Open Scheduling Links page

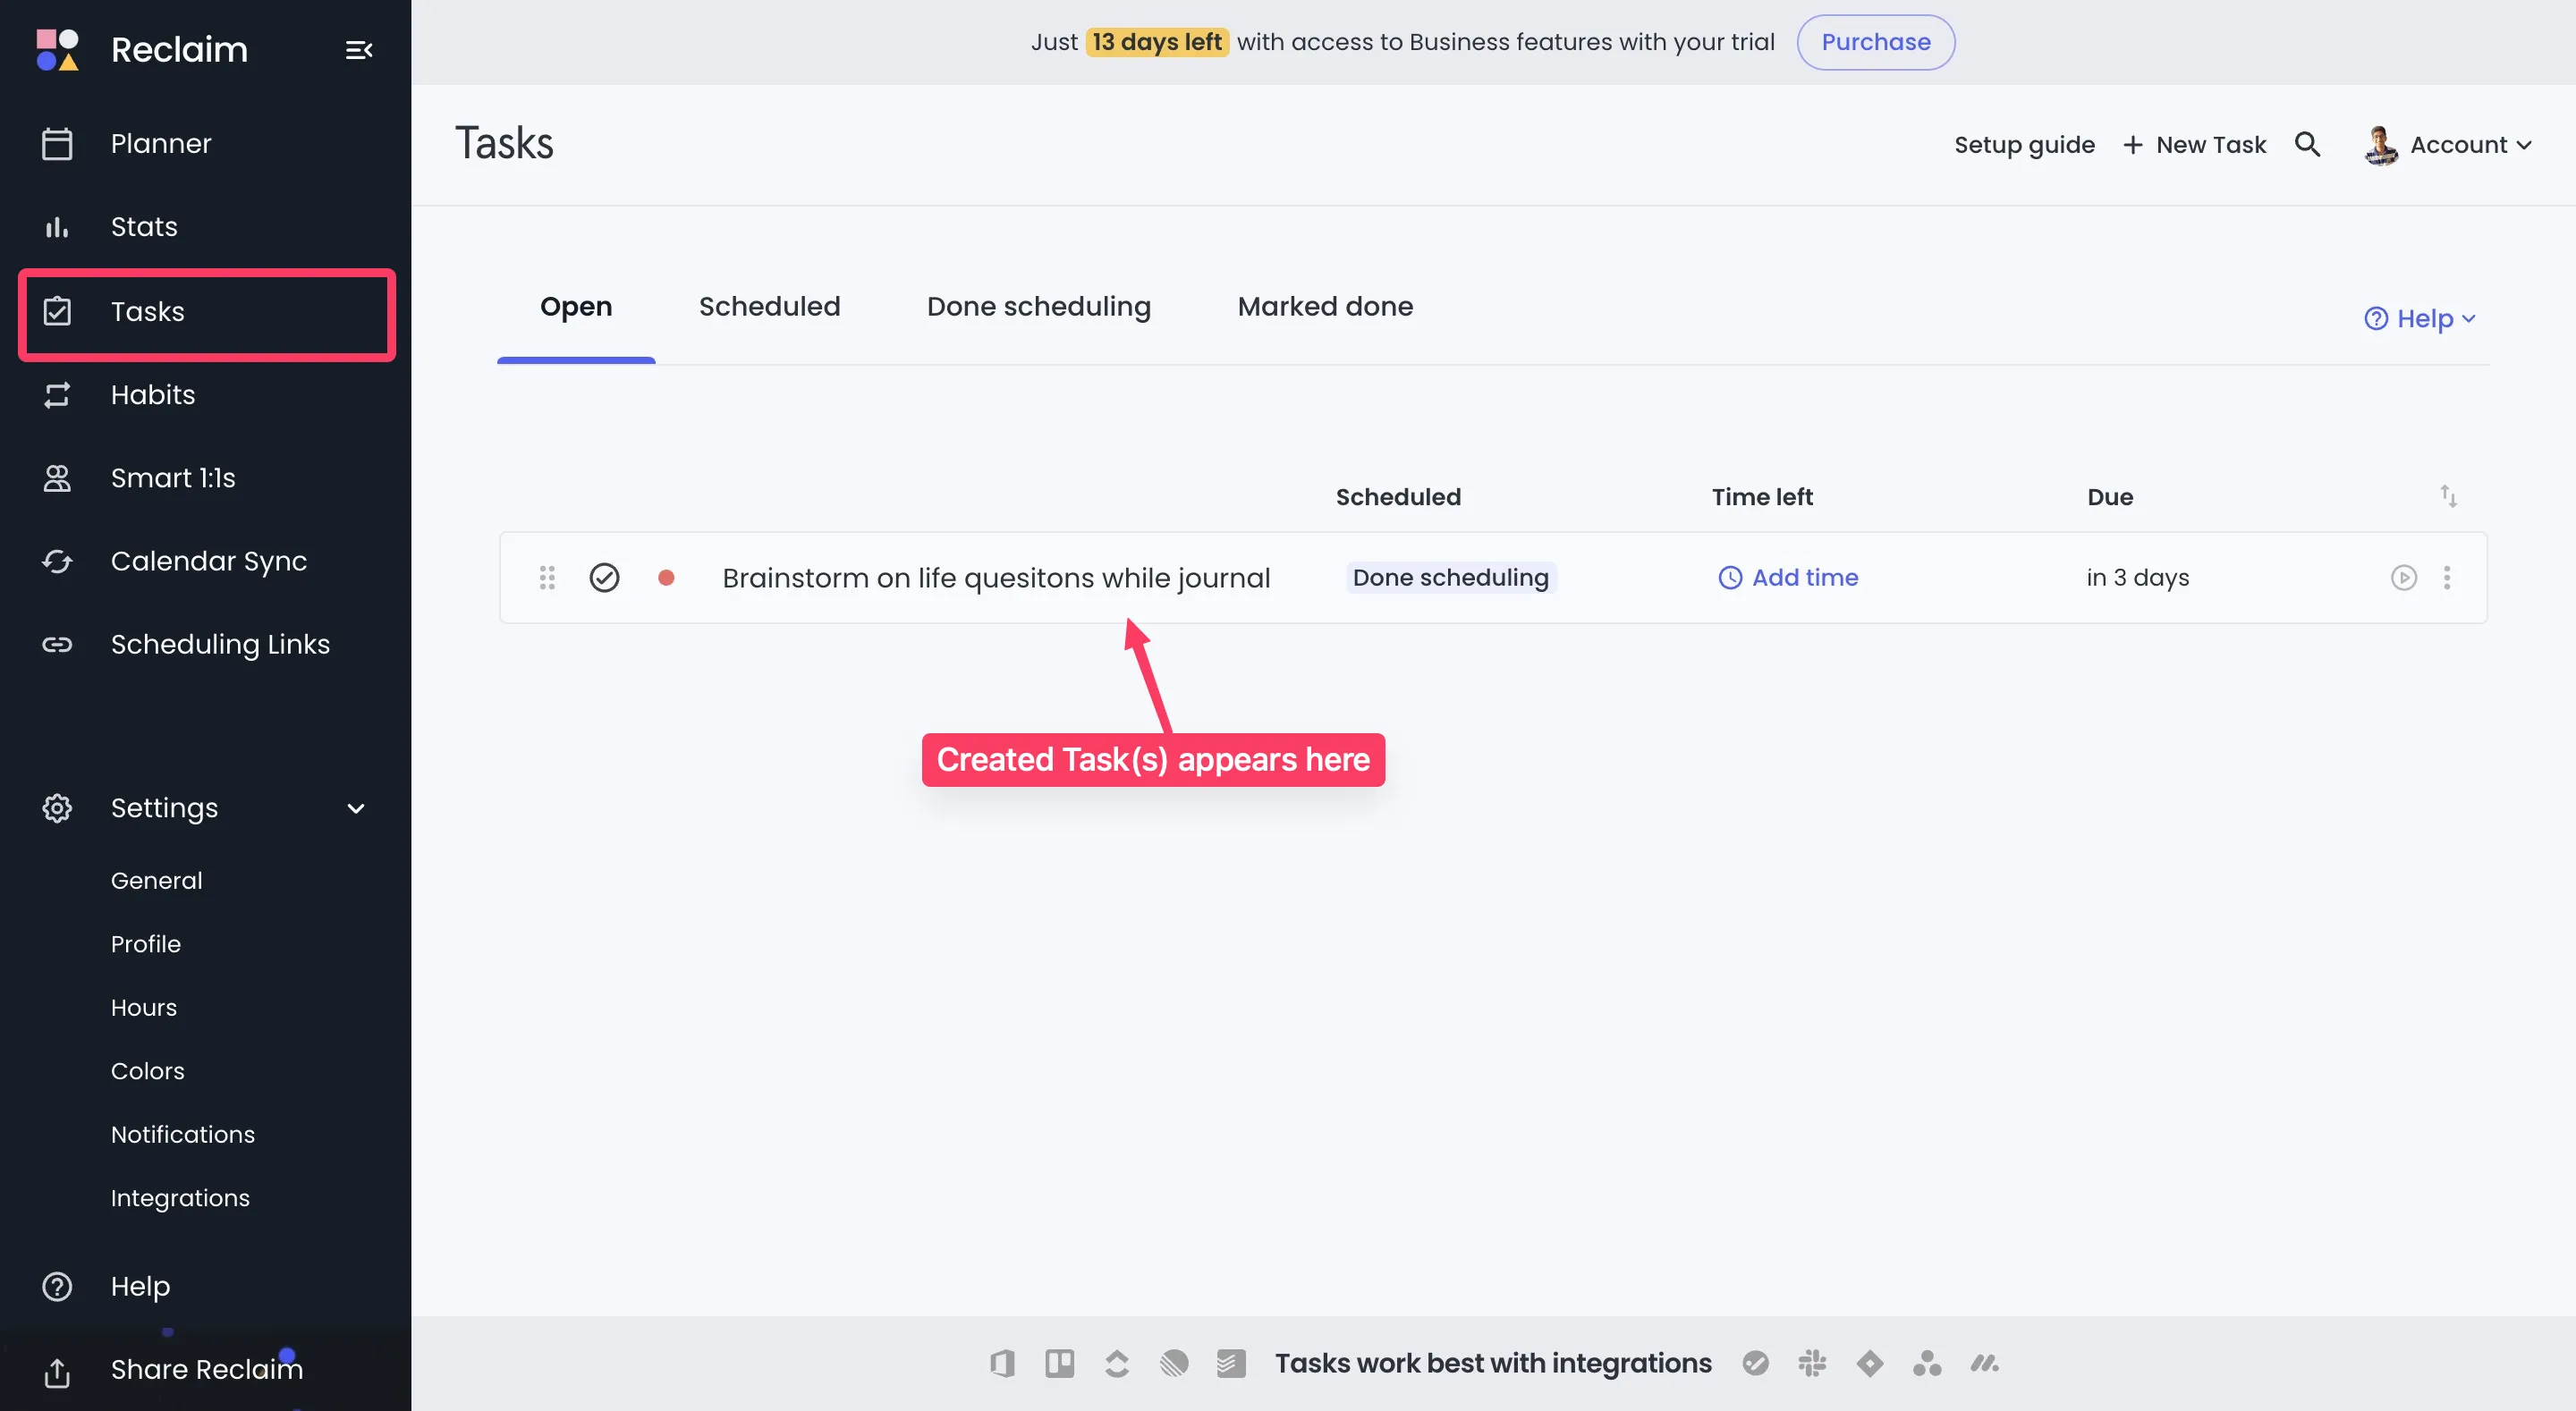[220, 645]
